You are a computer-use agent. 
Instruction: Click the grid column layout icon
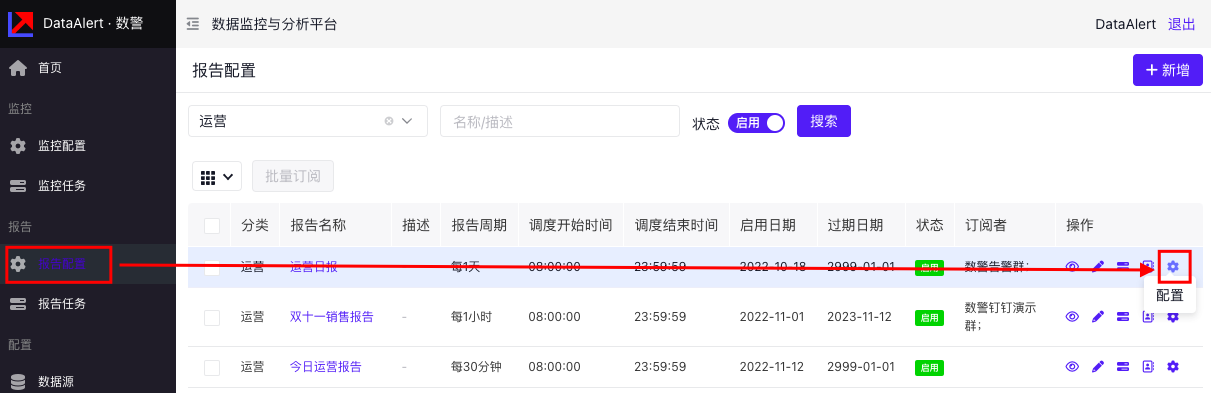(208, 177)
